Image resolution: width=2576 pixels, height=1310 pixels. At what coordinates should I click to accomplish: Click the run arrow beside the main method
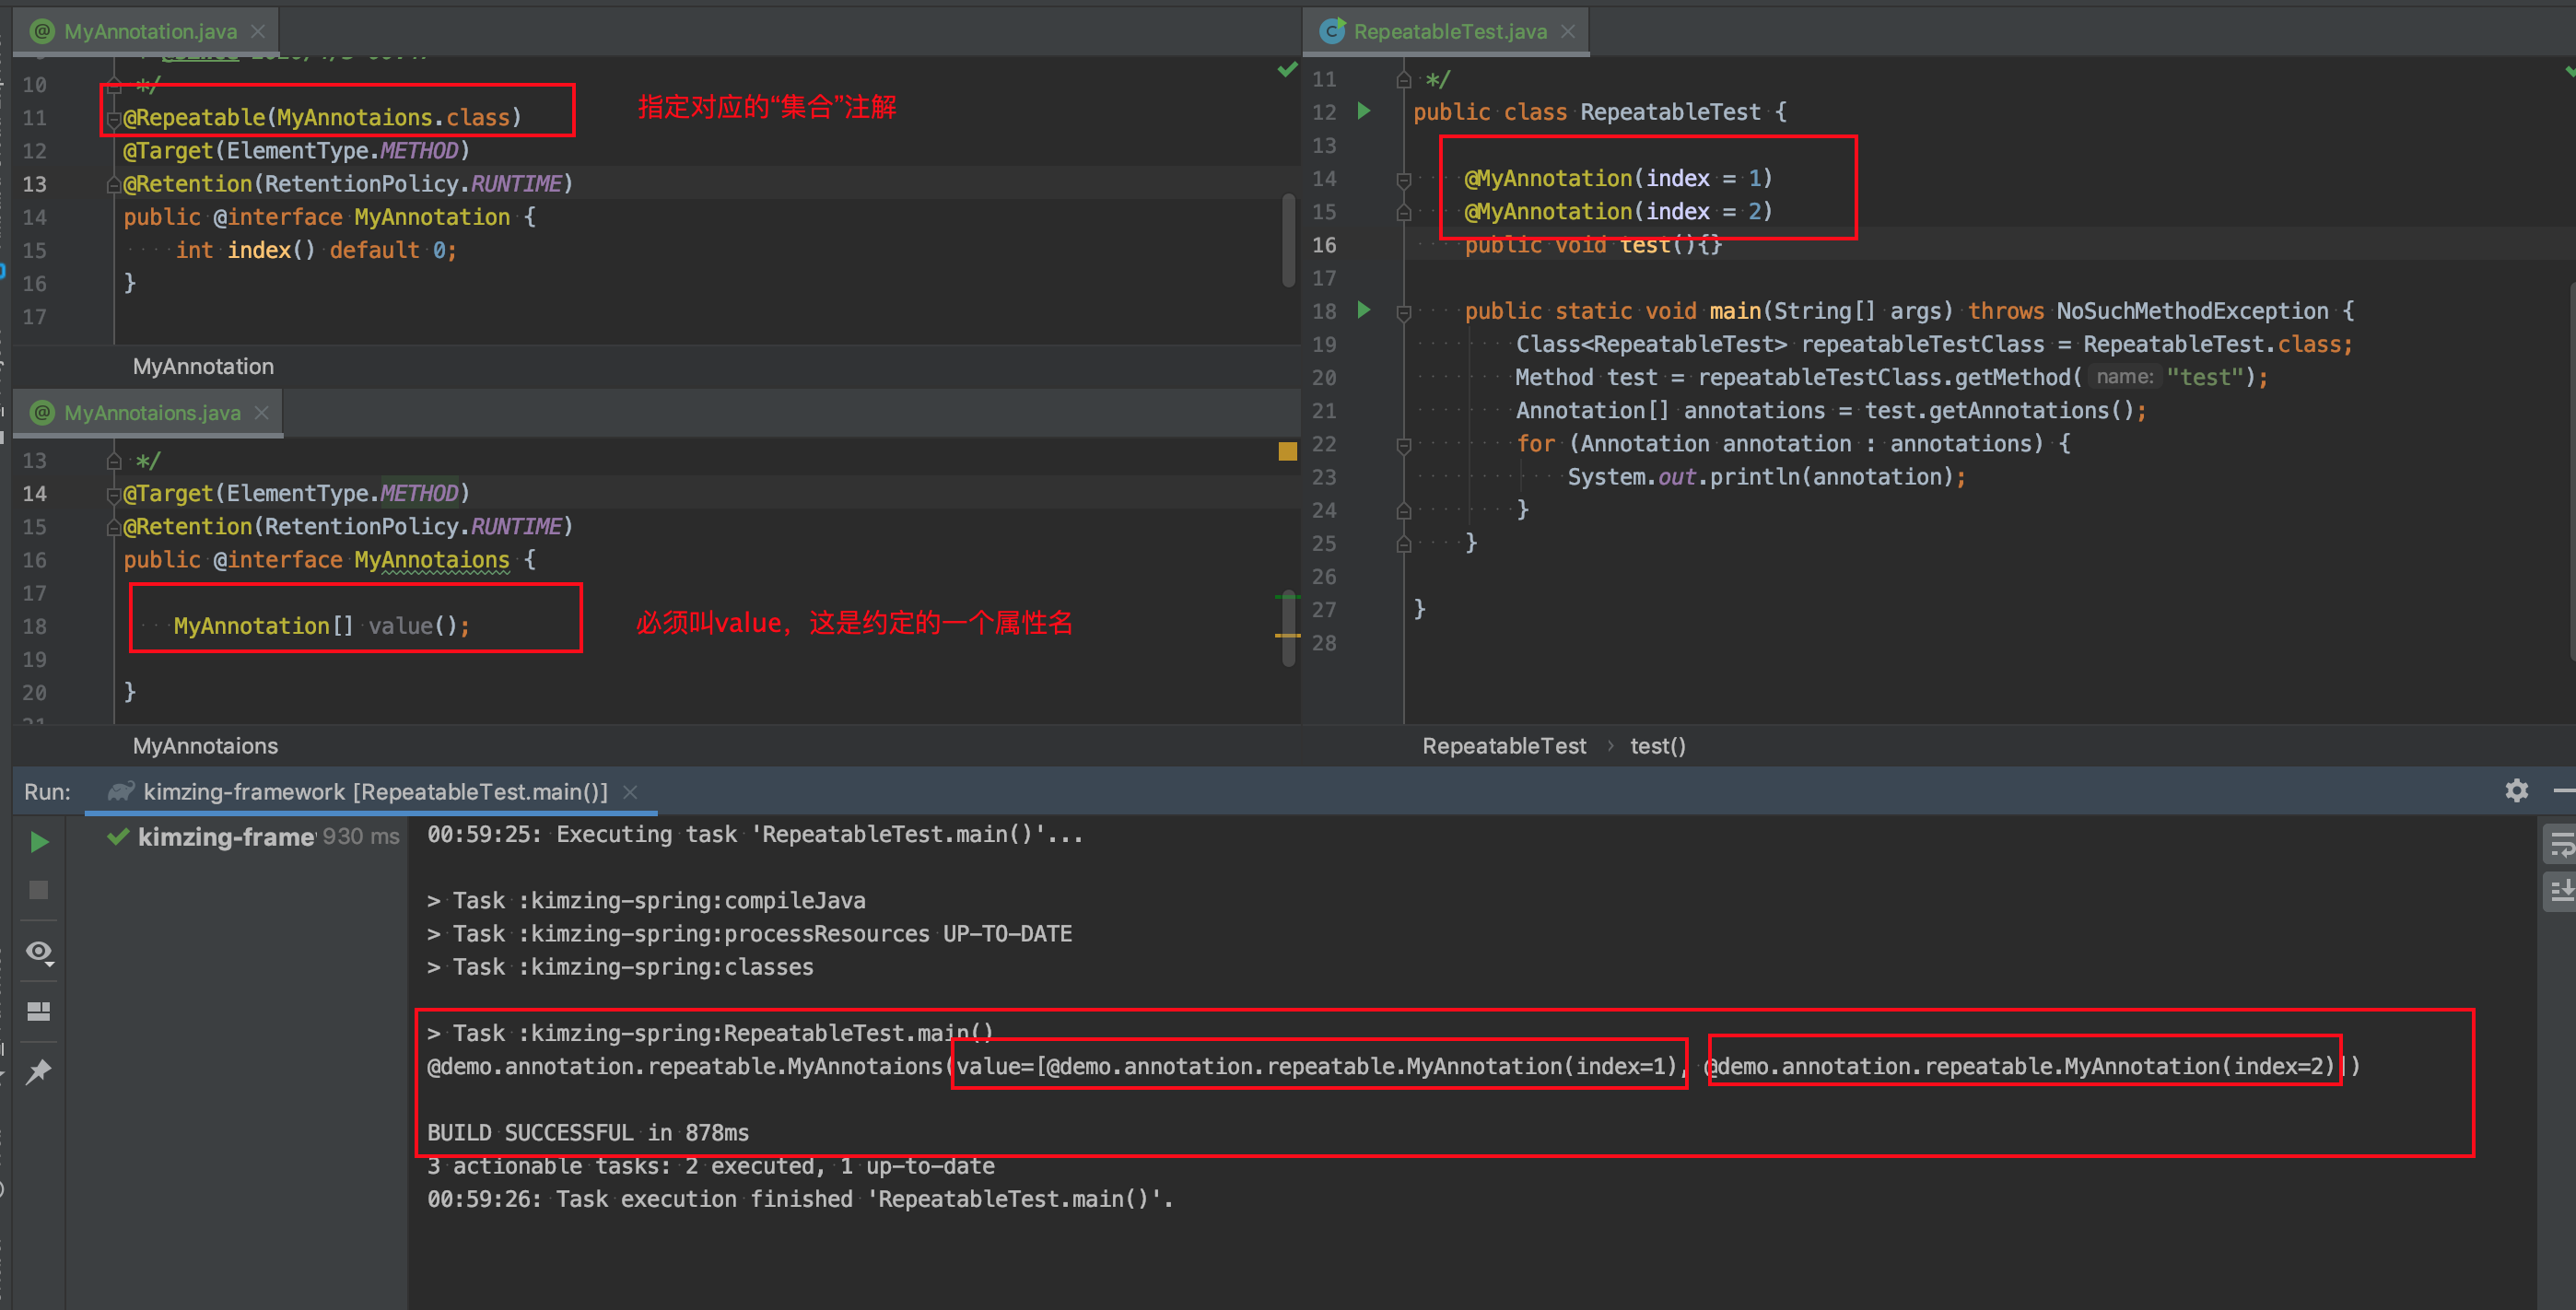(x=1364, y=310)
